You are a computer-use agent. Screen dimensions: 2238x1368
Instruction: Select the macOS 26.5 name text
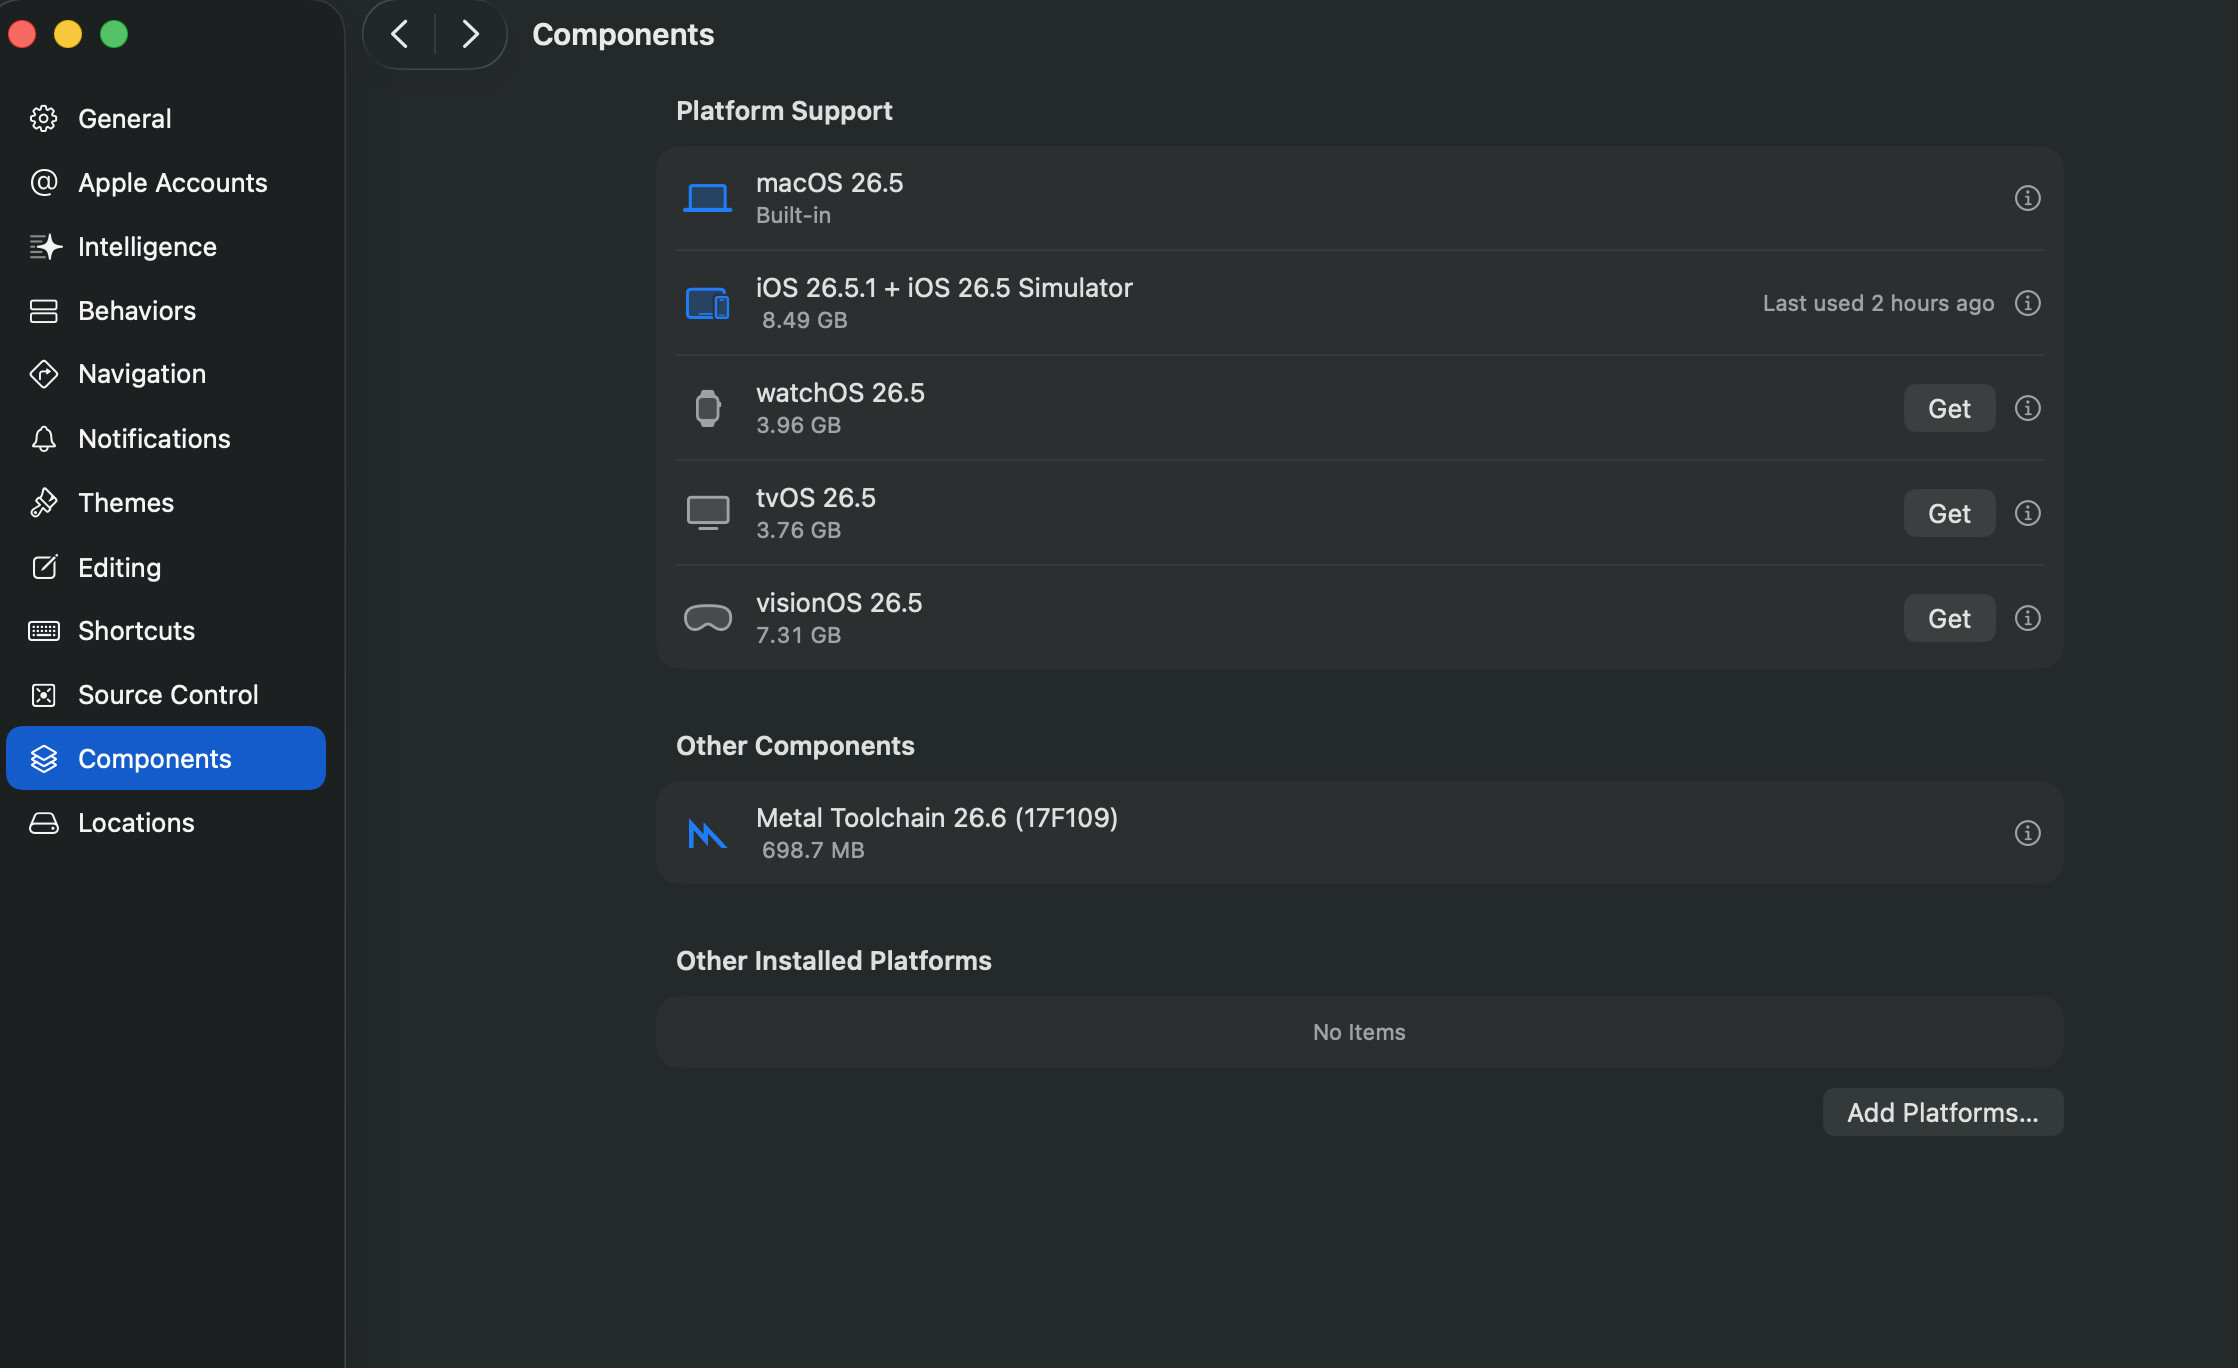(829, 183)
